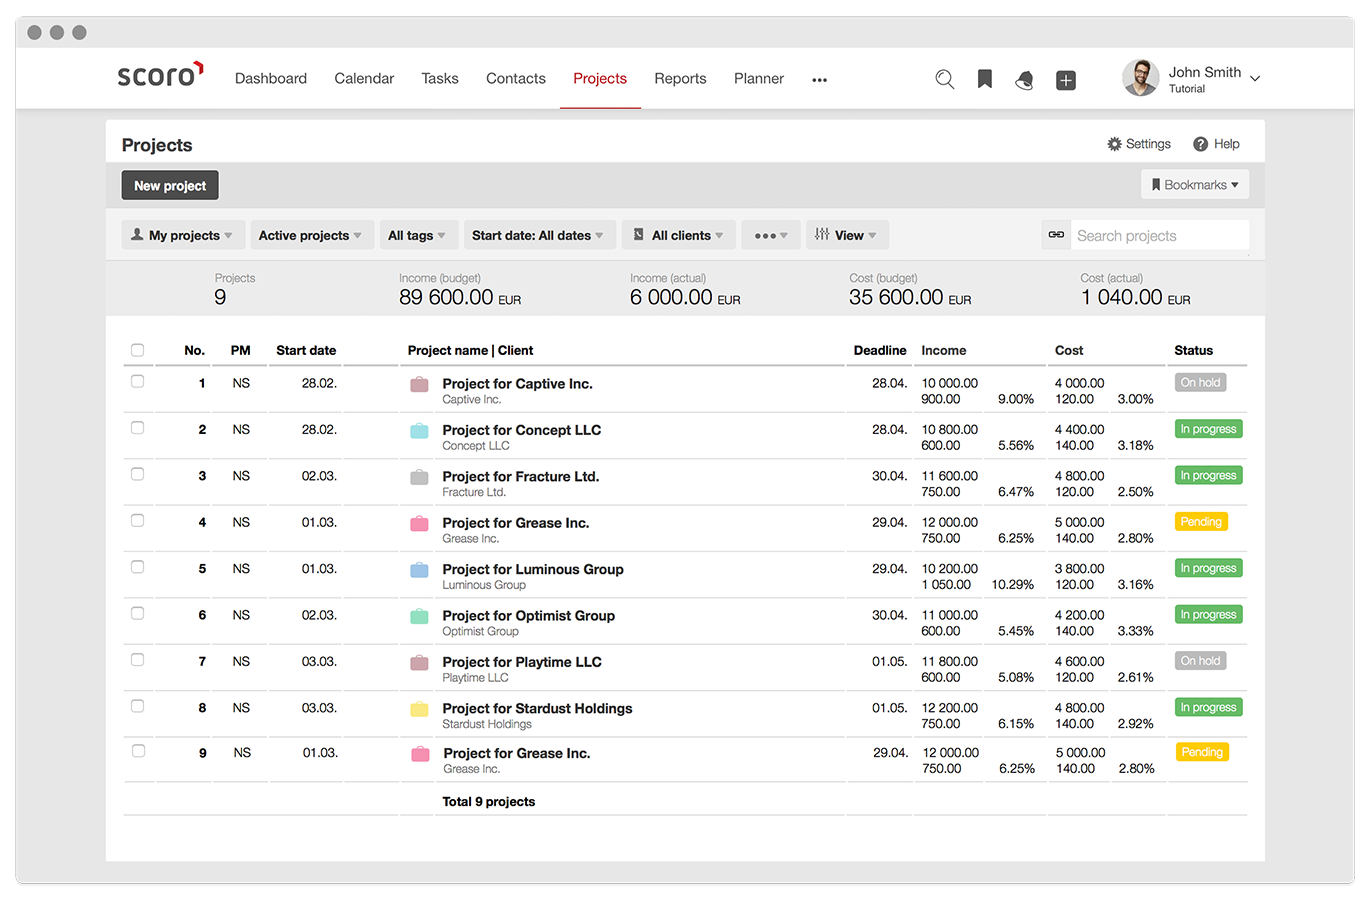Image resolution: width=1366 pixels, height=898 pixels.
Task: Click in the Search projects field
Action: click(1160, 235)
